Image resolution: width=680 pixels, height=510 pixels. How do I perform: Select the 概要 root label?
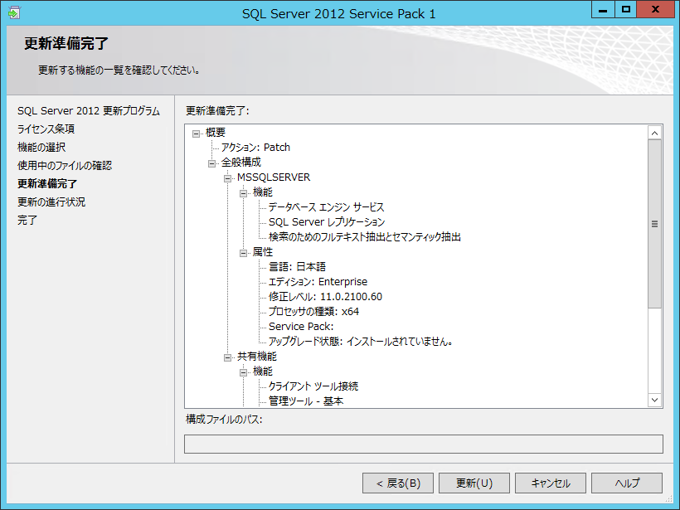(216, 133)
